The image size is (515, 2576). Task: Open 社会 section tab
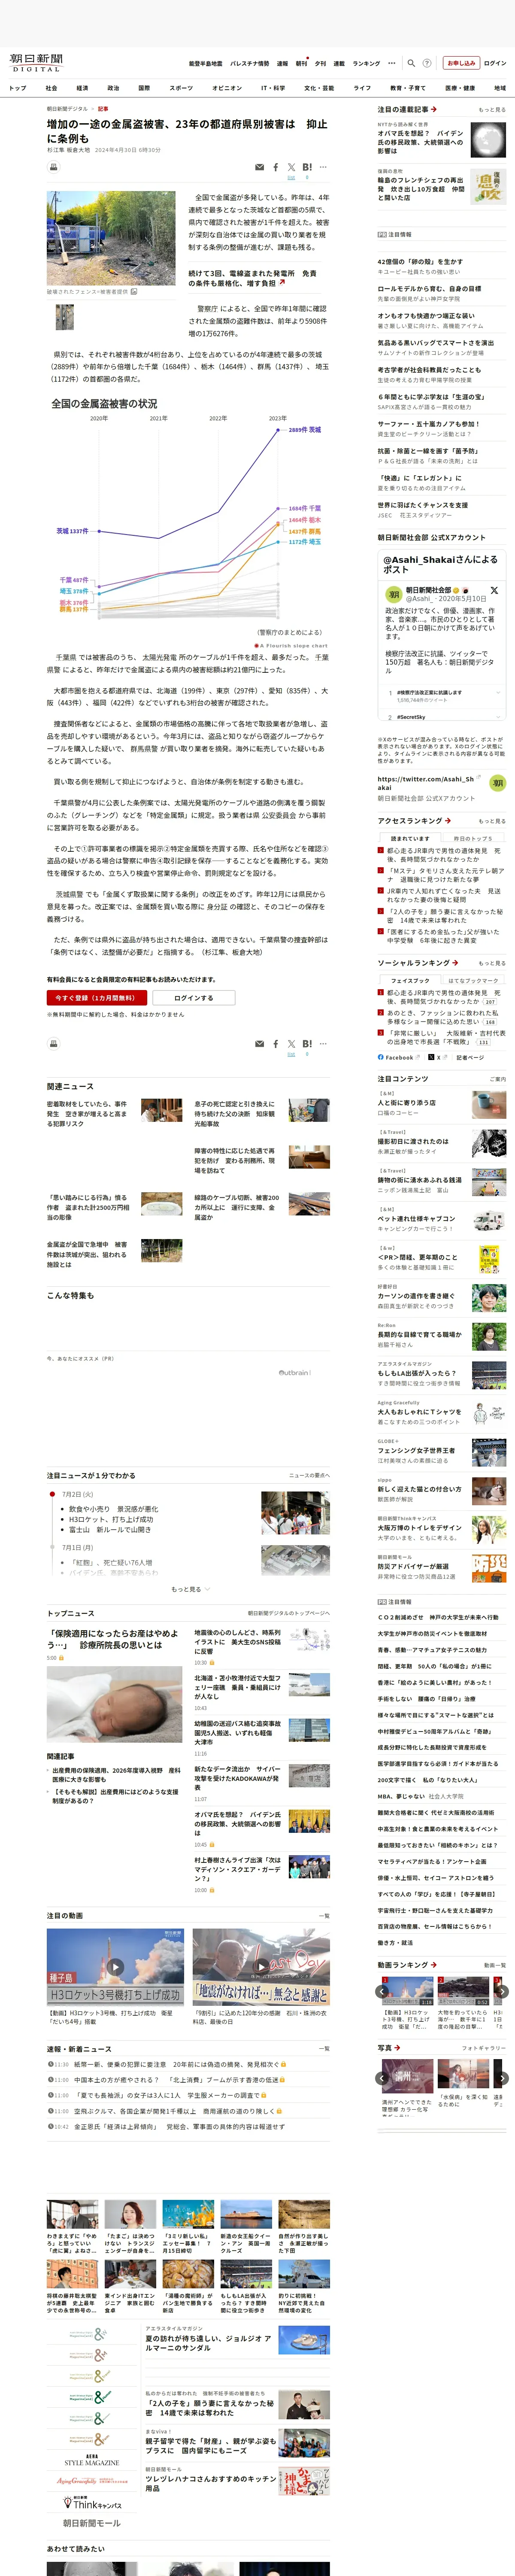click(51, 88)
